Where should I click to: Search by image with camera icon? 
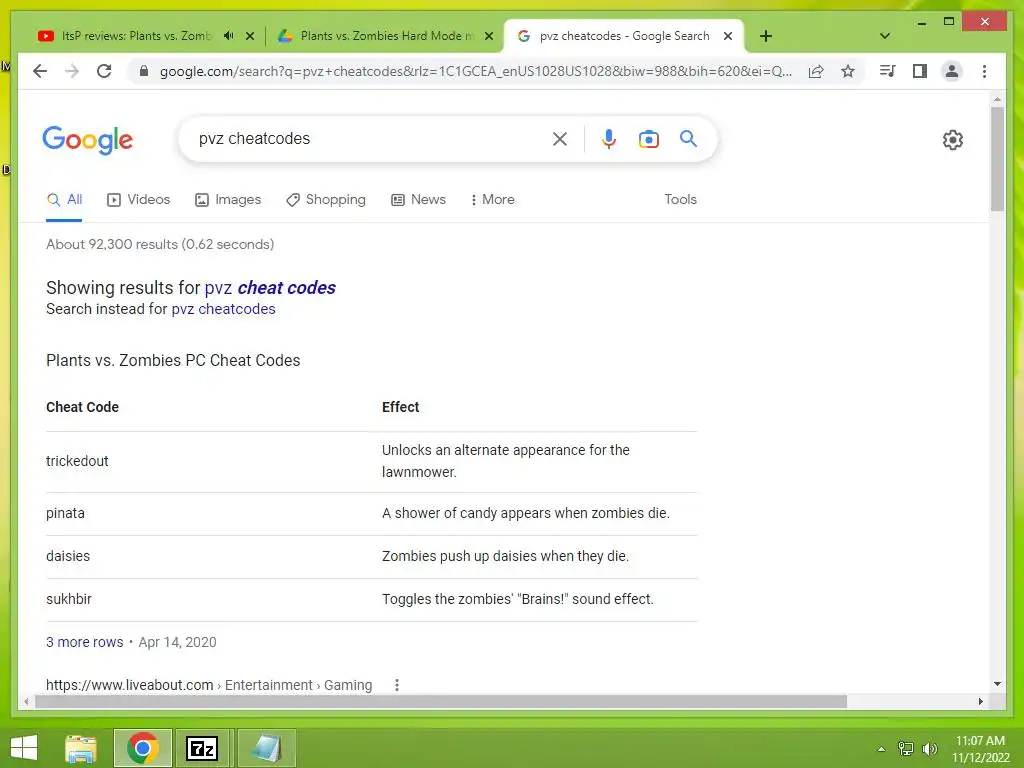(648, 139)
